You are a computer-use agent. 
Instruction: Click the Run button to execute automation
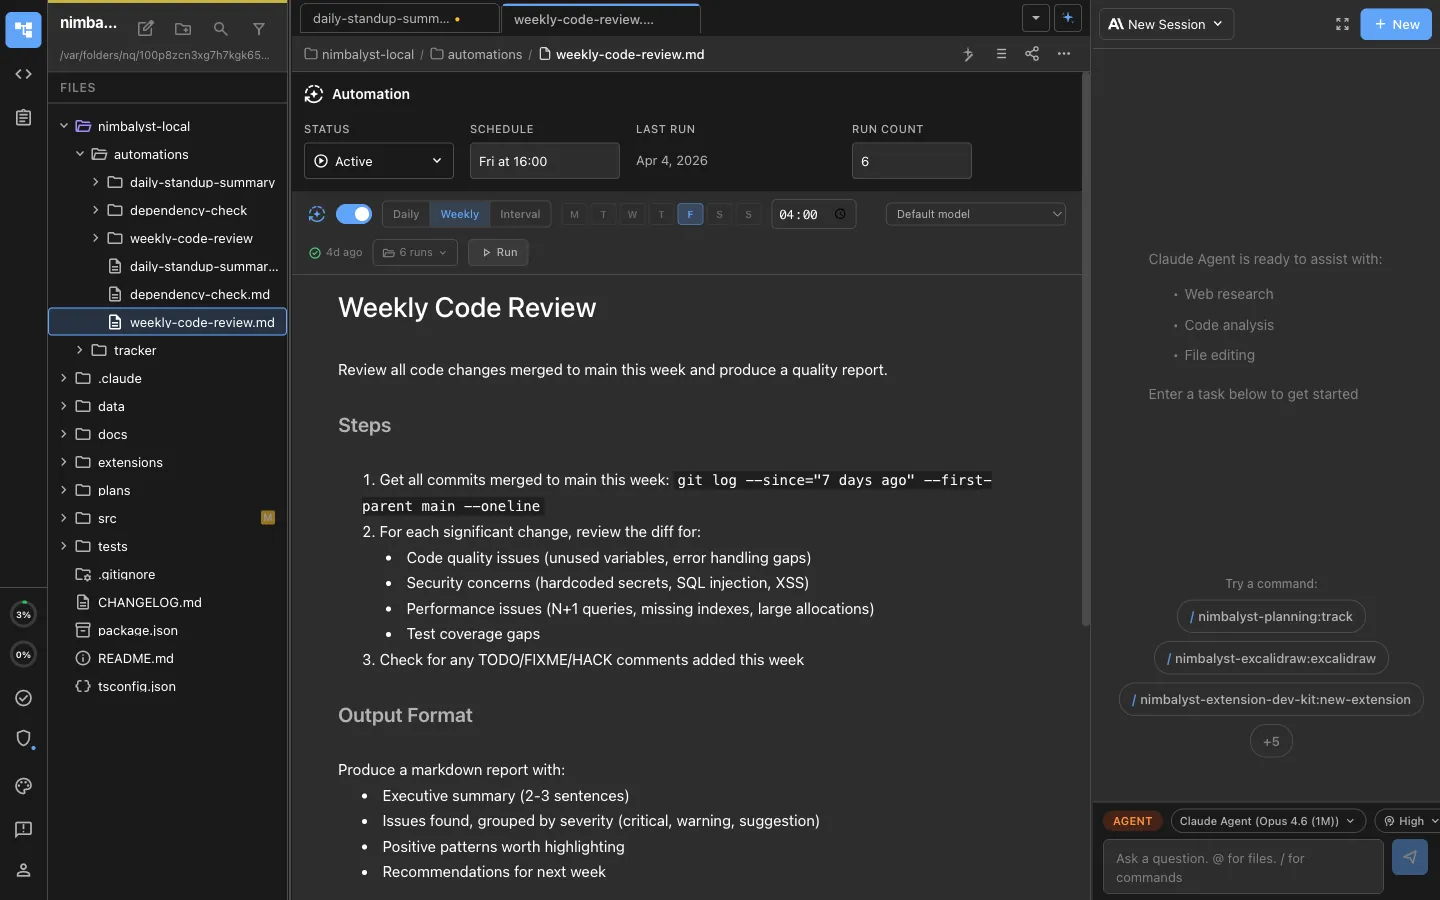pos(498,252)
